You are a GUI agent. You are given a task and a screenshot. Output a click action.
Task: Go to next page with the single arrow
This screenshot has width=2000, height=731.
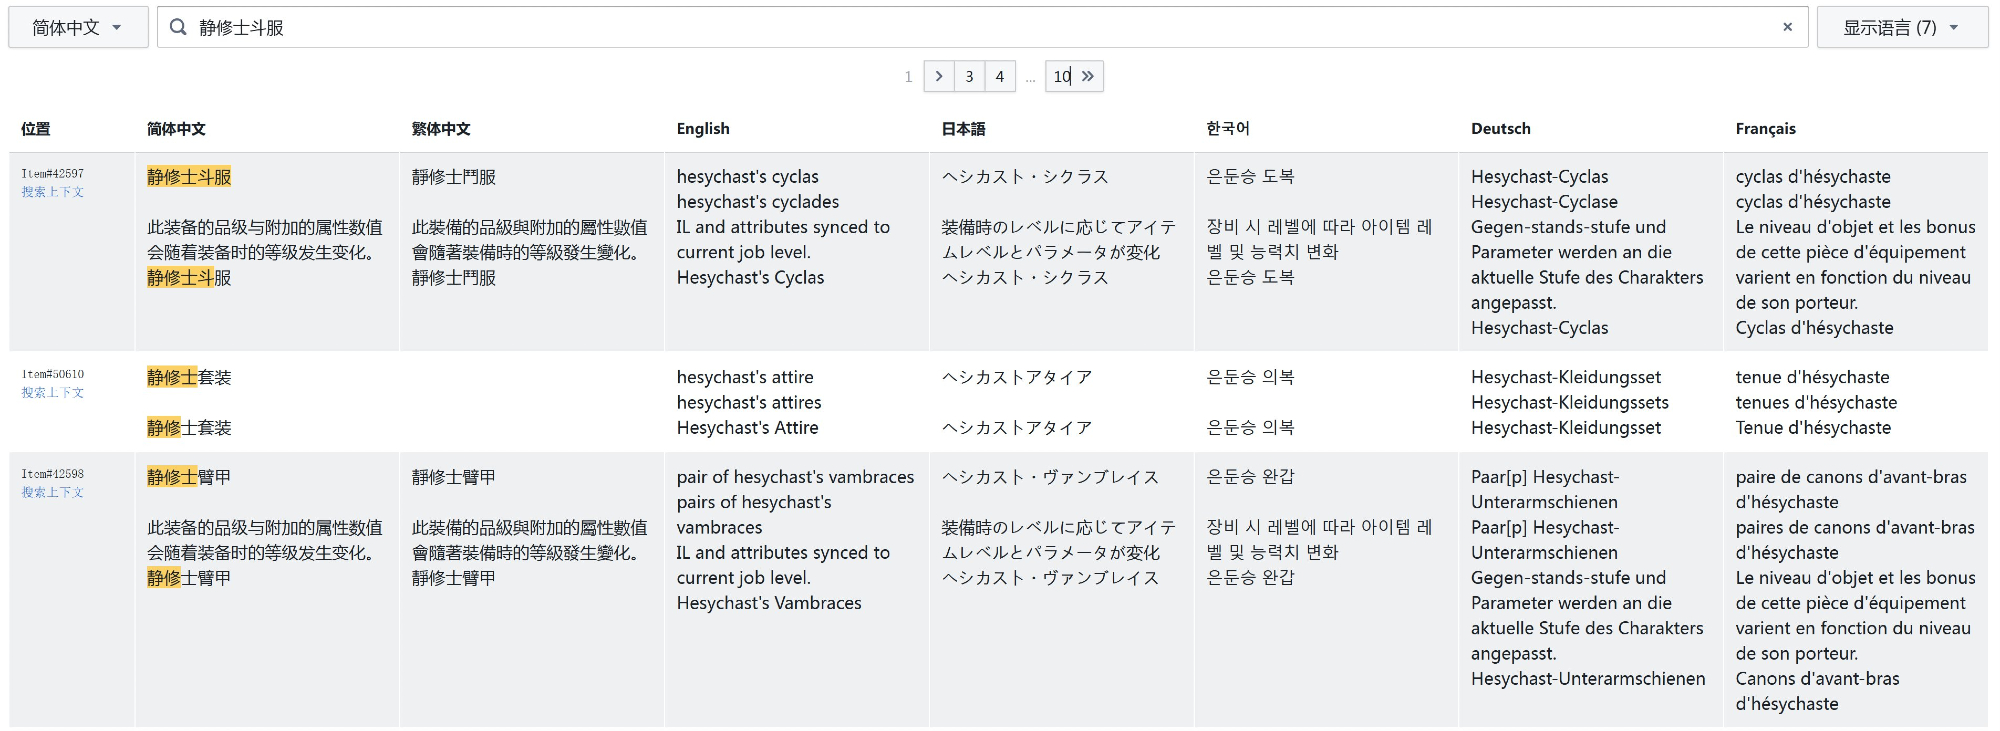coord(938,76)
